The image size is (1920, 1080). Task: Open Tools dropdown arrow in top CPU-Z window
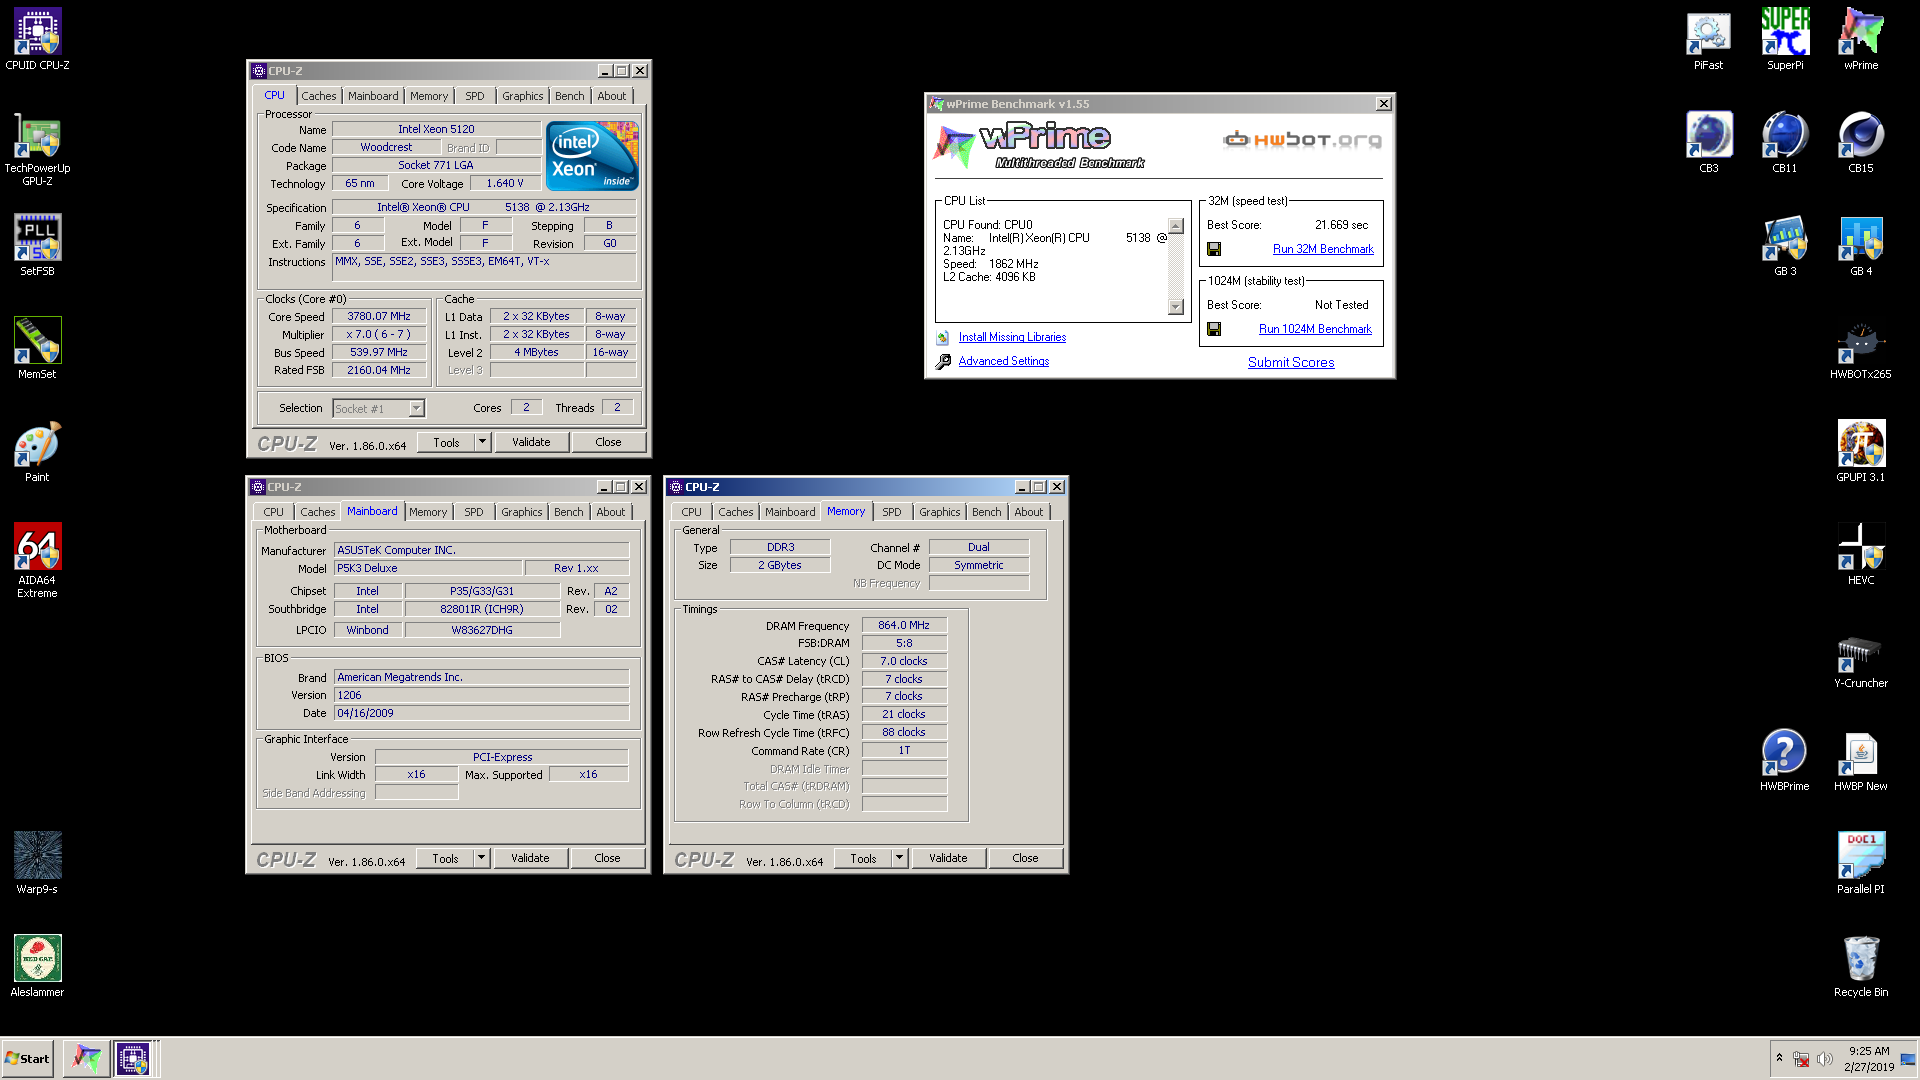(x=482, y=442)
